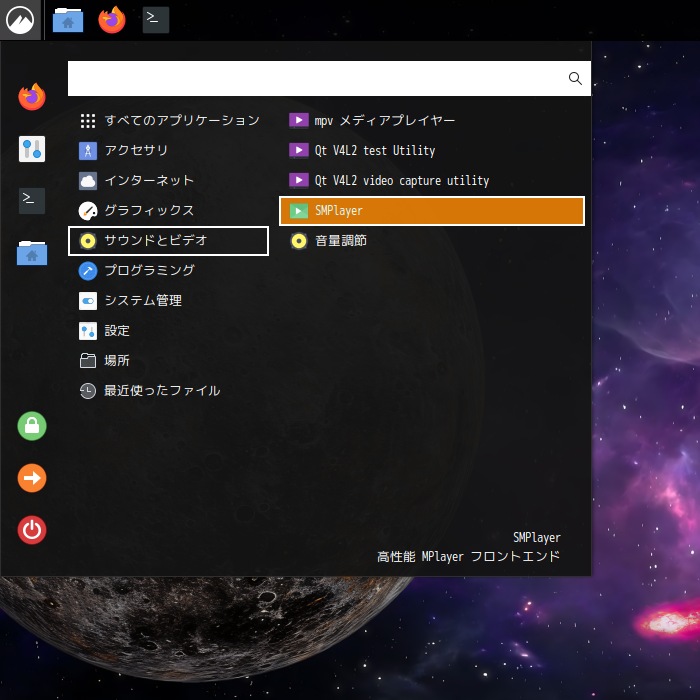
Task: Click the アクセサリ compass icon
Action: point(88,151)
